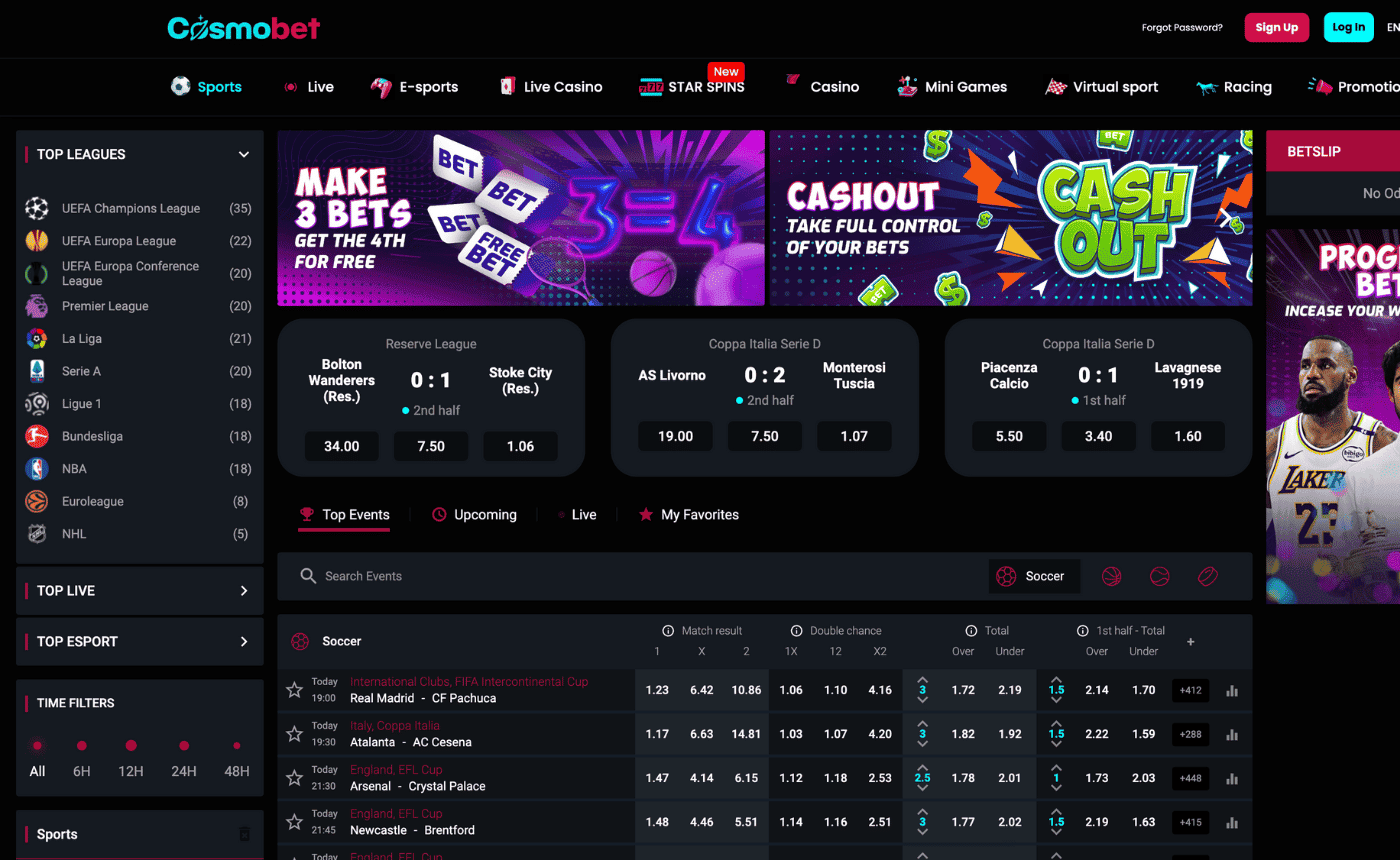Expand +448 markets for Arsenal match
Screen dimensions: 1400x860
tap(1190, 778)
